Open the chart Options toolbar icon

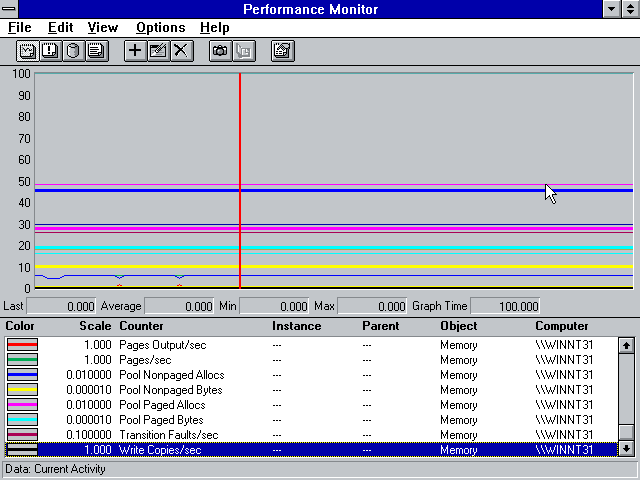pyautogui.click(x=282, y=51)
